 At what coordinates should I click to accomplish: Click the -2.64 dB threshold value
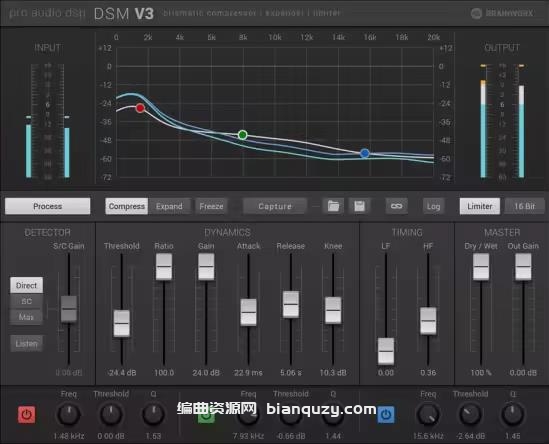[x=471, y=436]
